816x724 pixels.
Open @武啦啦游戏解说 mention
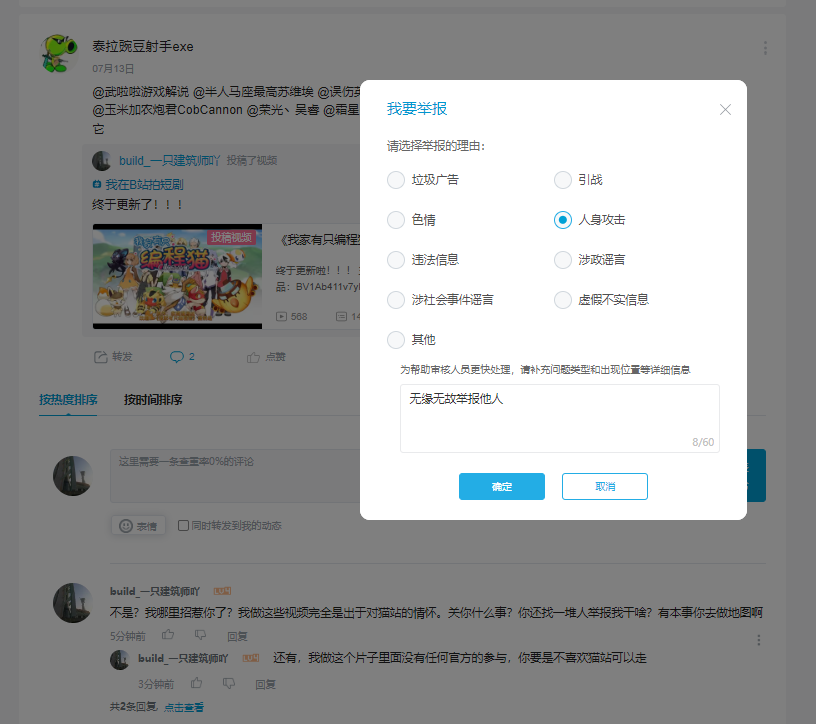tap(141, 93)
